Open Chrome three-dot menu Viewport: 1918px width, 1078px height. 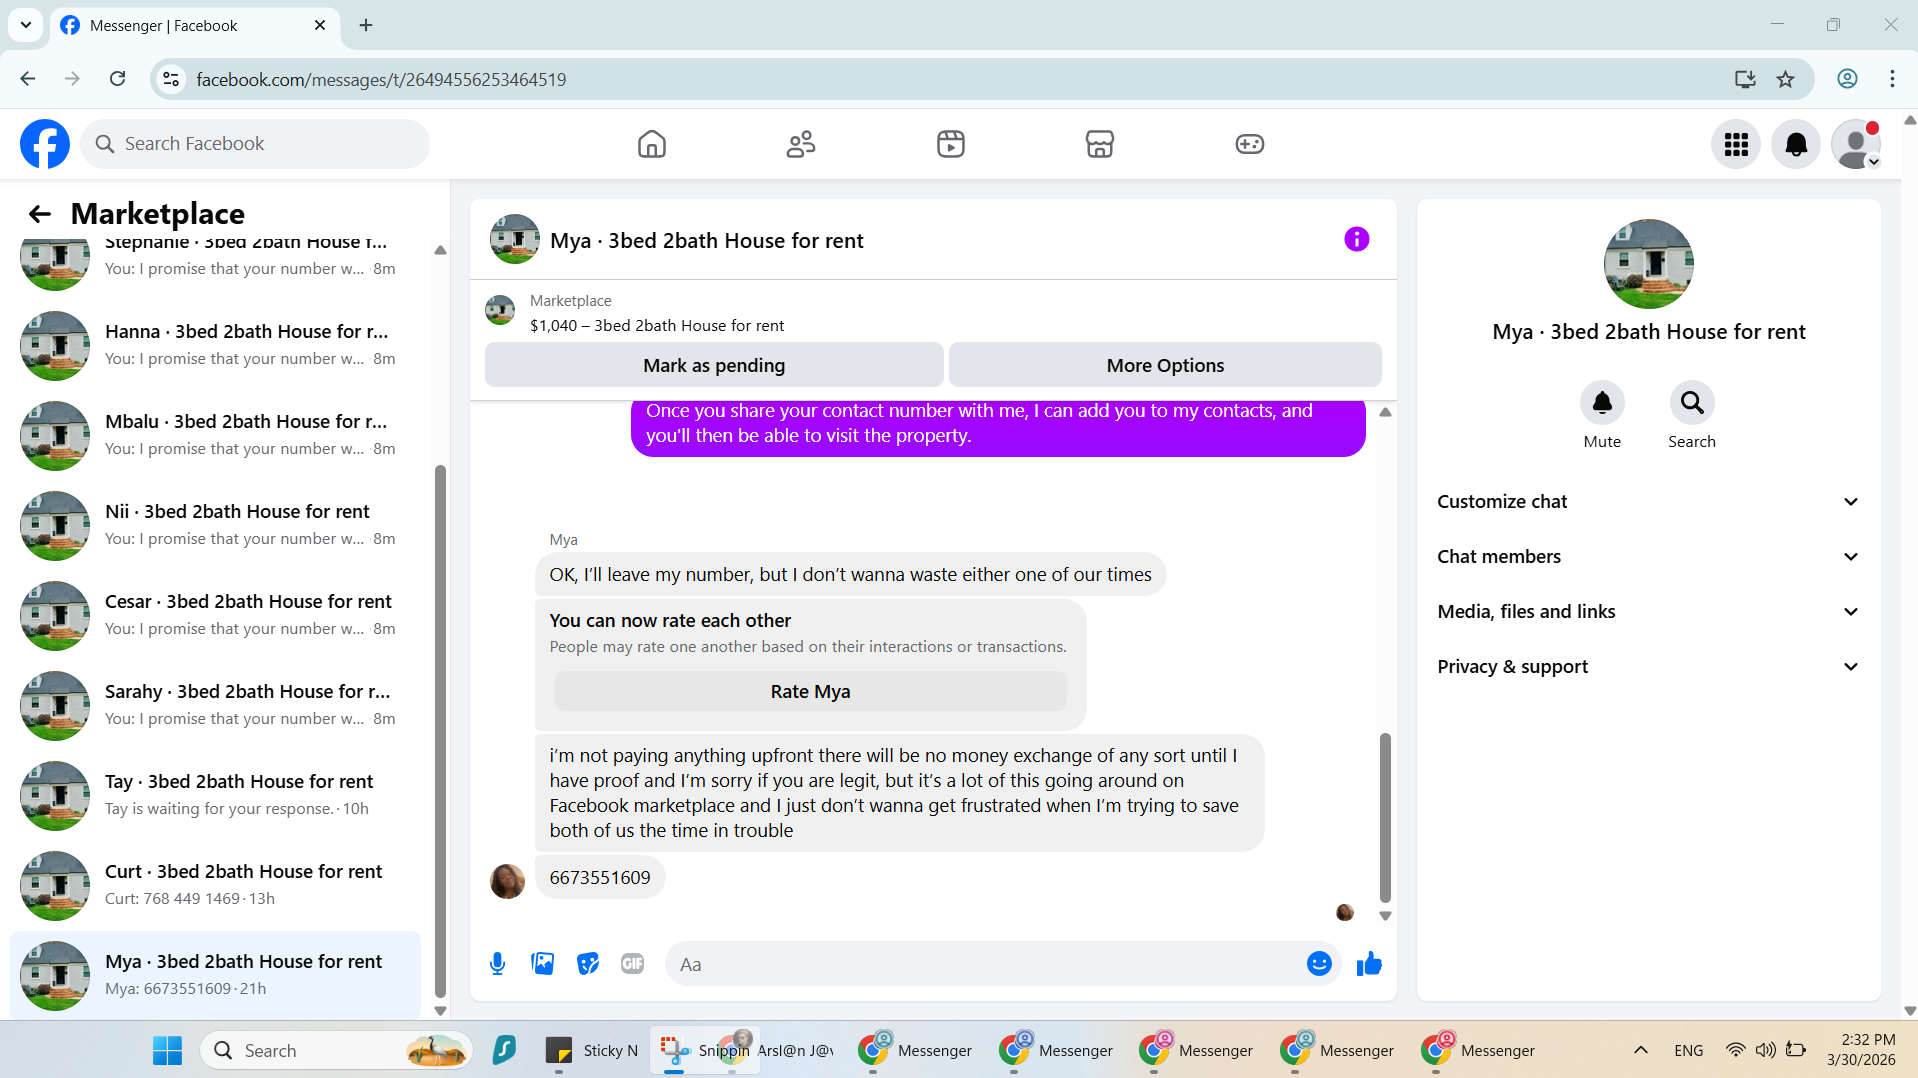tap(1892, 79)
